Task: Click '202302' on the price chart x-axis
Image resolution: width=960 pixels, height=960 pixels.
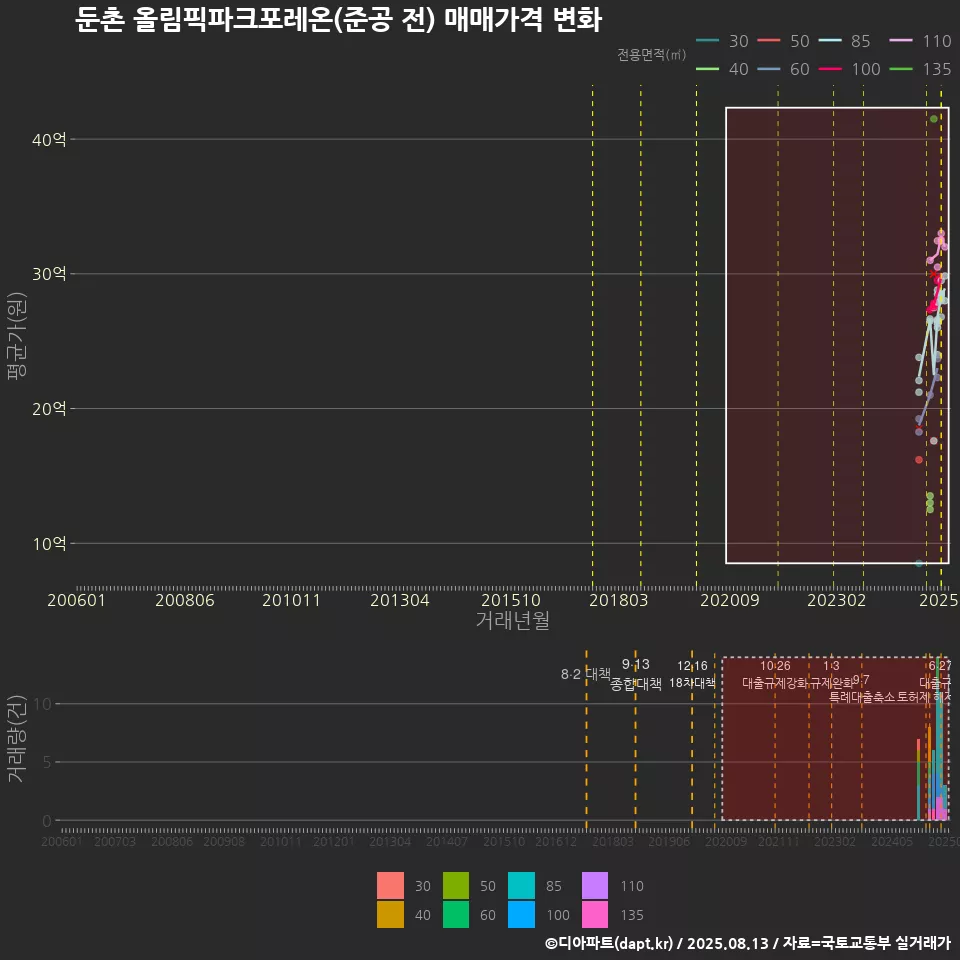Action: (836, 600)
